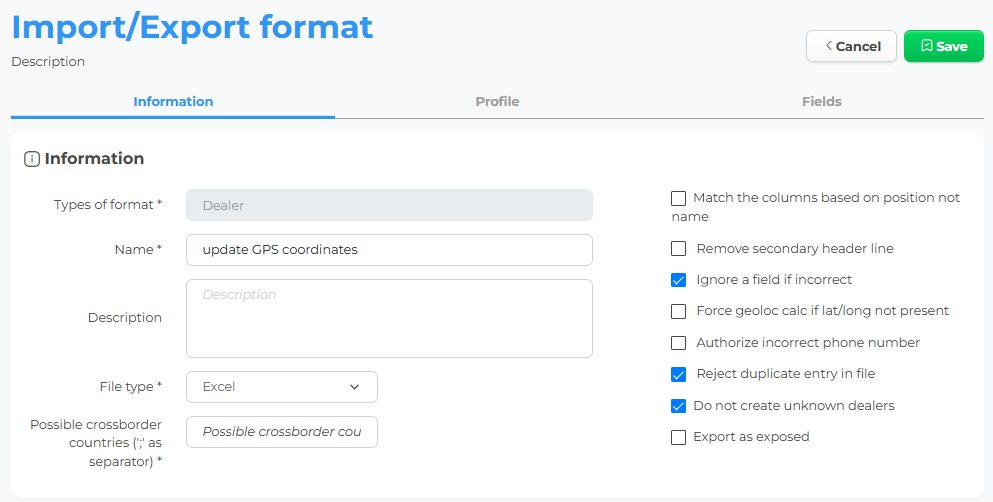Uncheck Ignore a field if incorrect
993x502 pixels.
(678, 280)
